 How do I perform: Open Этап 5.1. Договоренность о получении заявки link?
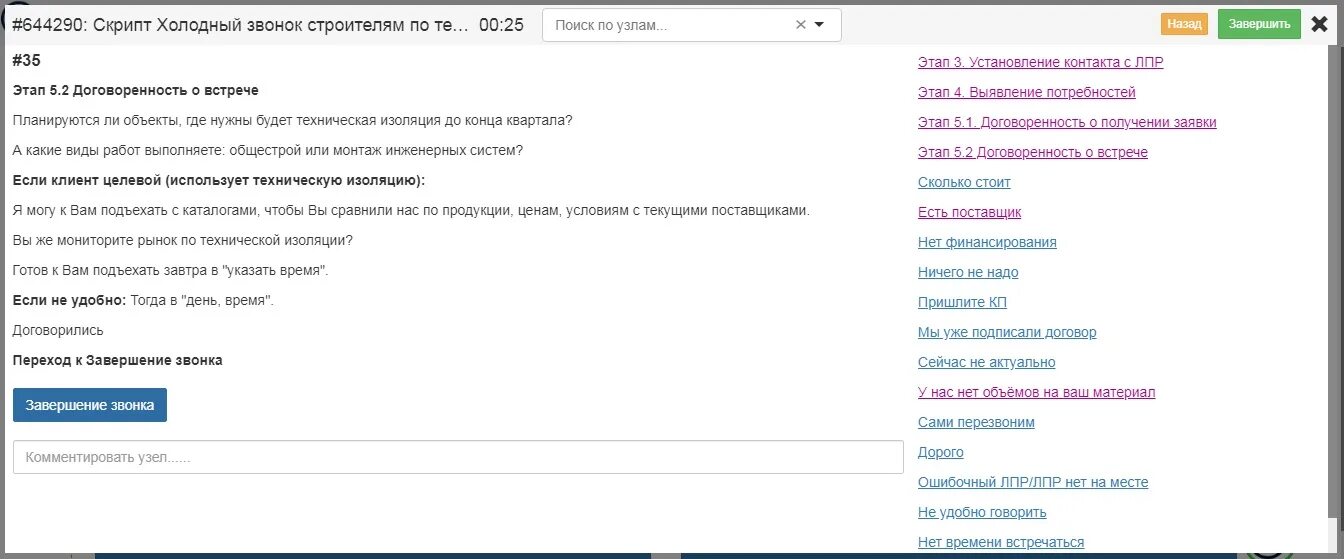click(x=1067, y=122)
